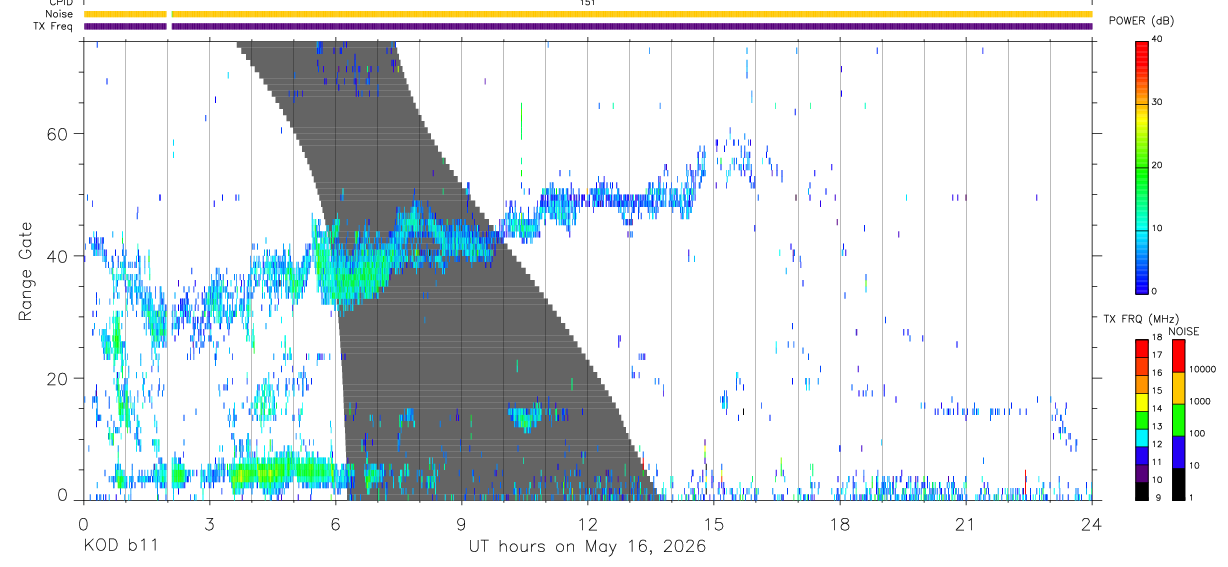Click the '15' tick on the UT hours axis
Image resolution: width=1228 pixels, height=567 pixels.
714,524
